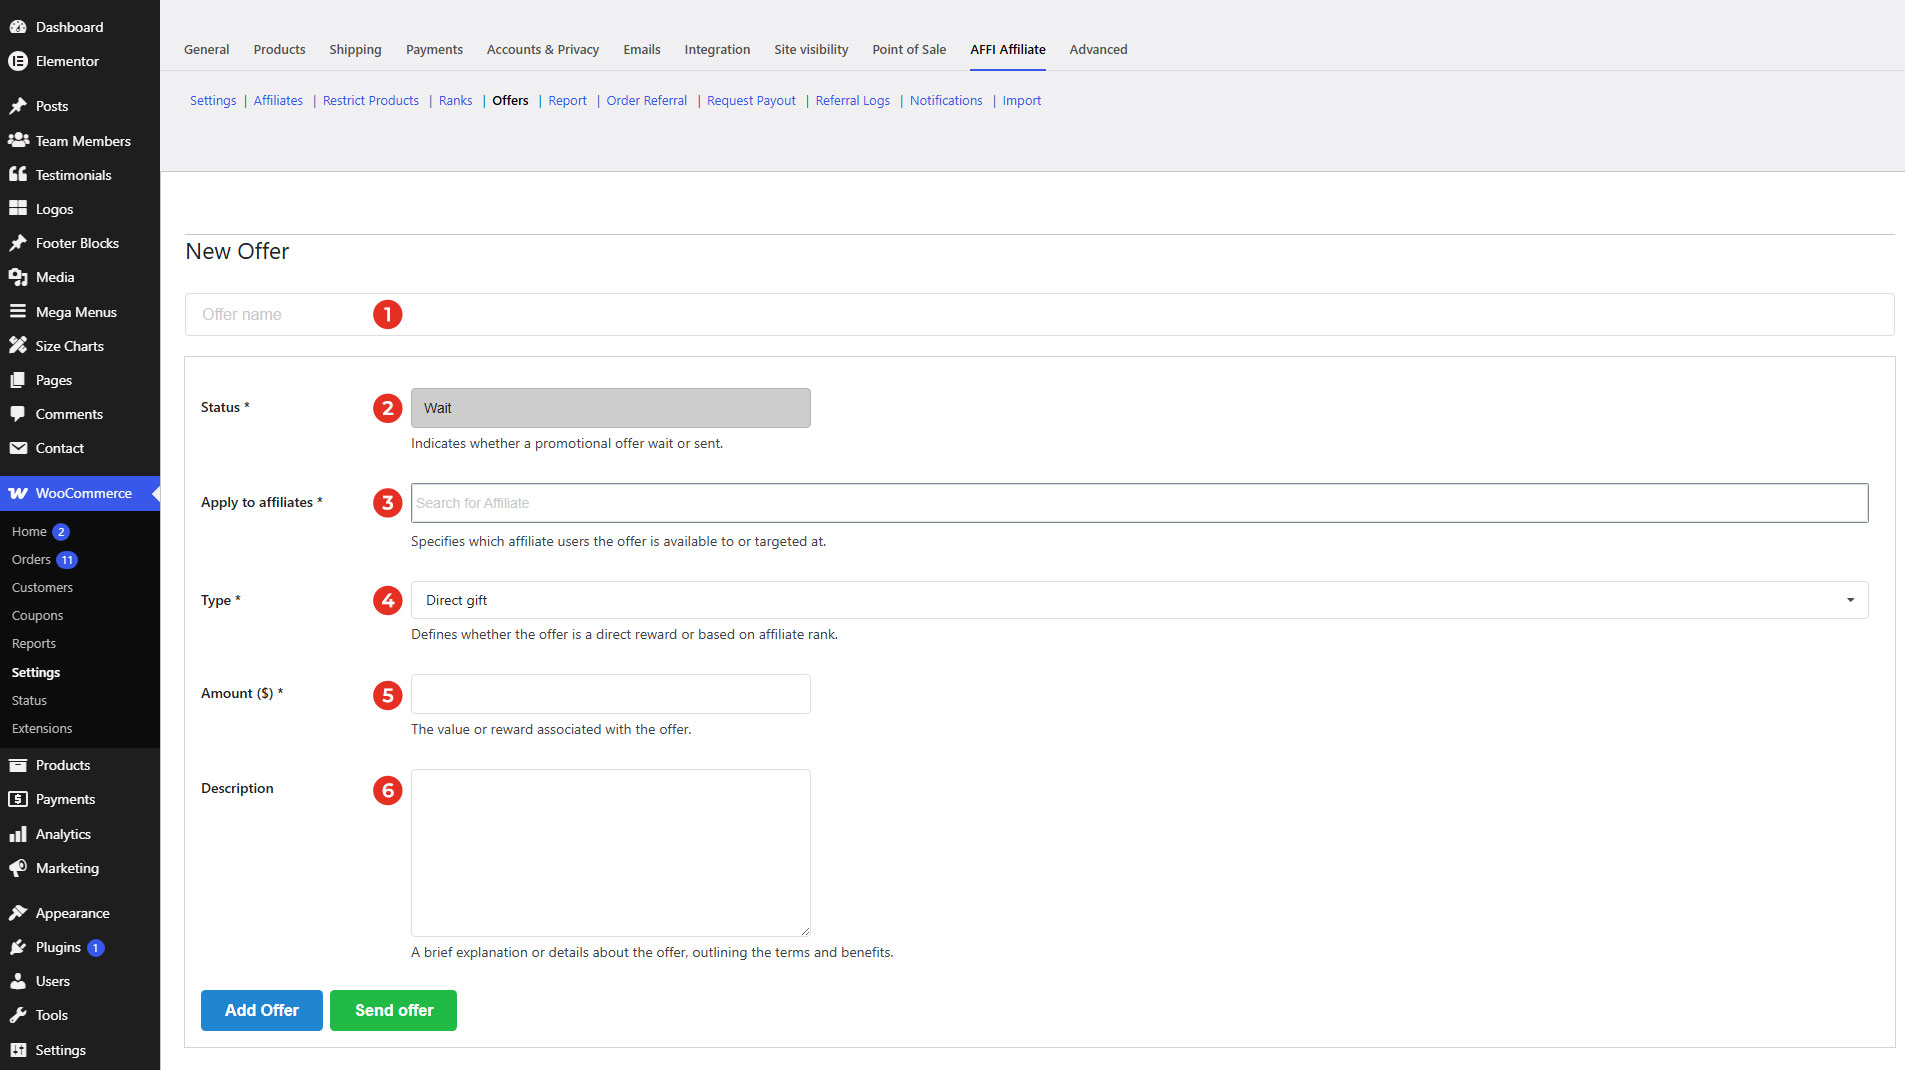Image resolution: width=1905 pixels, height=1070 pixels.
Task: Click the Plugins plug icon
Action: 18,947
